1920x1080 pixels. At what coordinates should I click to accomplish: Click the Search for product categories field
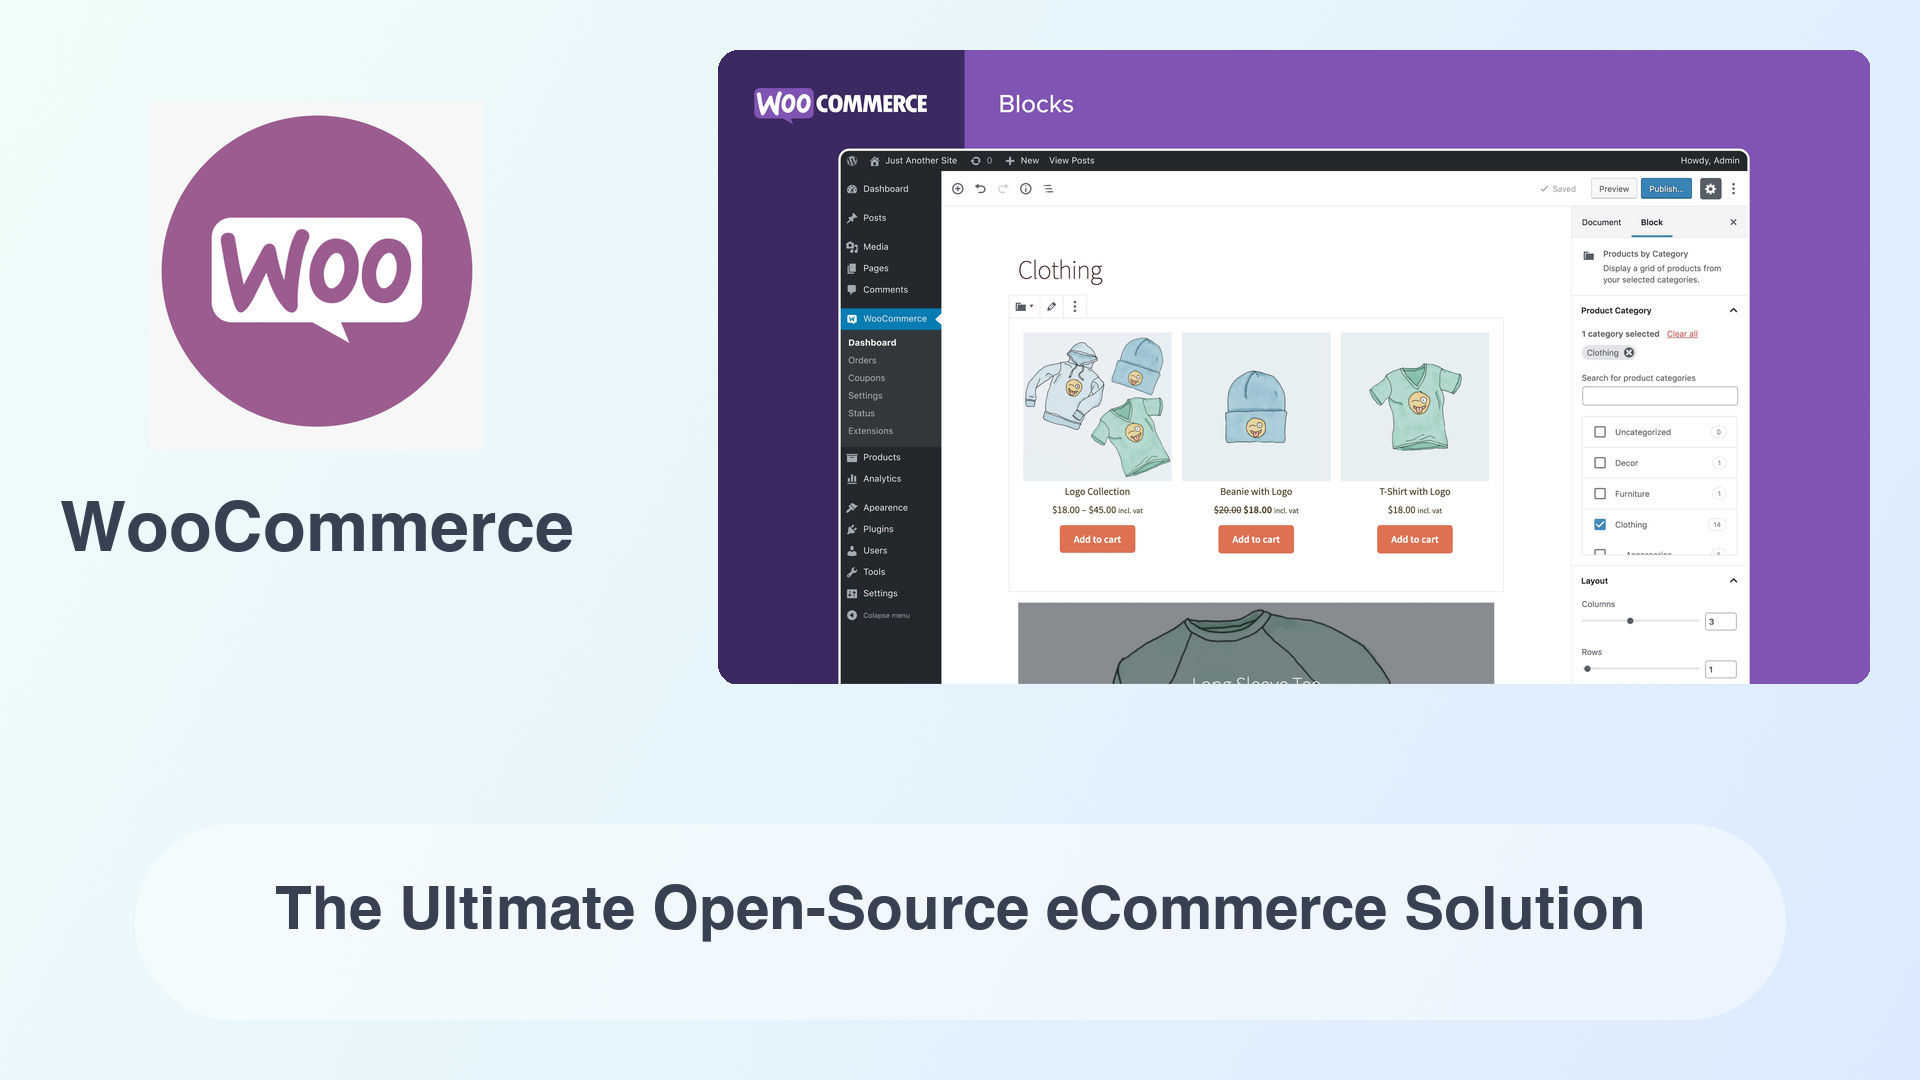(x=1659, y=397)
